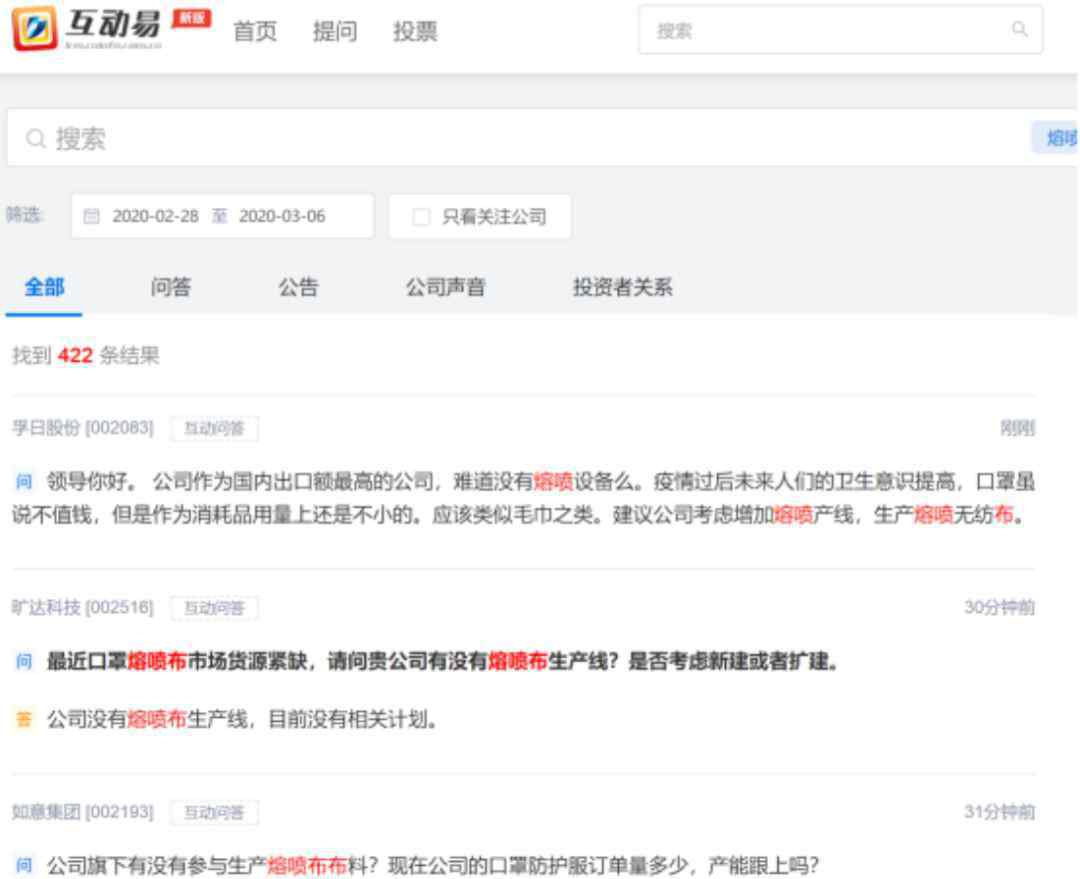Click the 答 icon on the 旷达科技 answer
This screenshot has width=1080, height=879.
point(24,719)
